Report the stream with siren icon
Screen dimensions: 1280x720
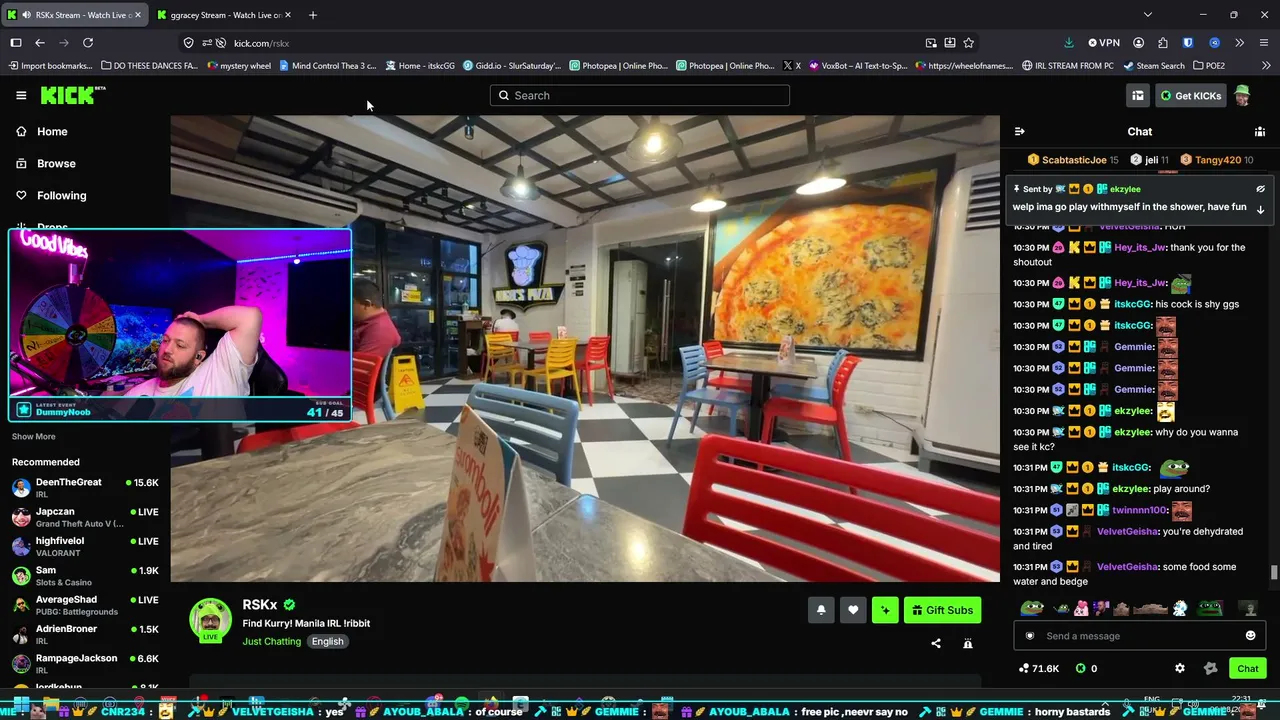click(x=968, y=644)
